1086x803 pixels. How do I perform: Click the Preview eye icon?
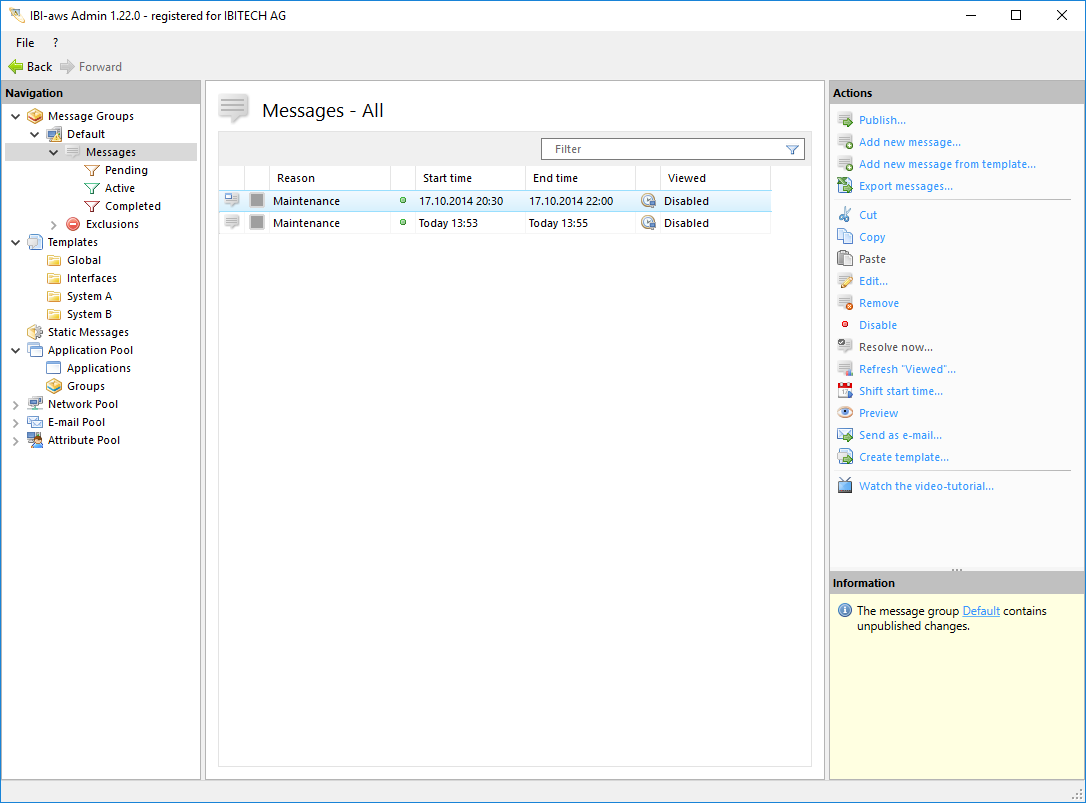coord(845,413)
